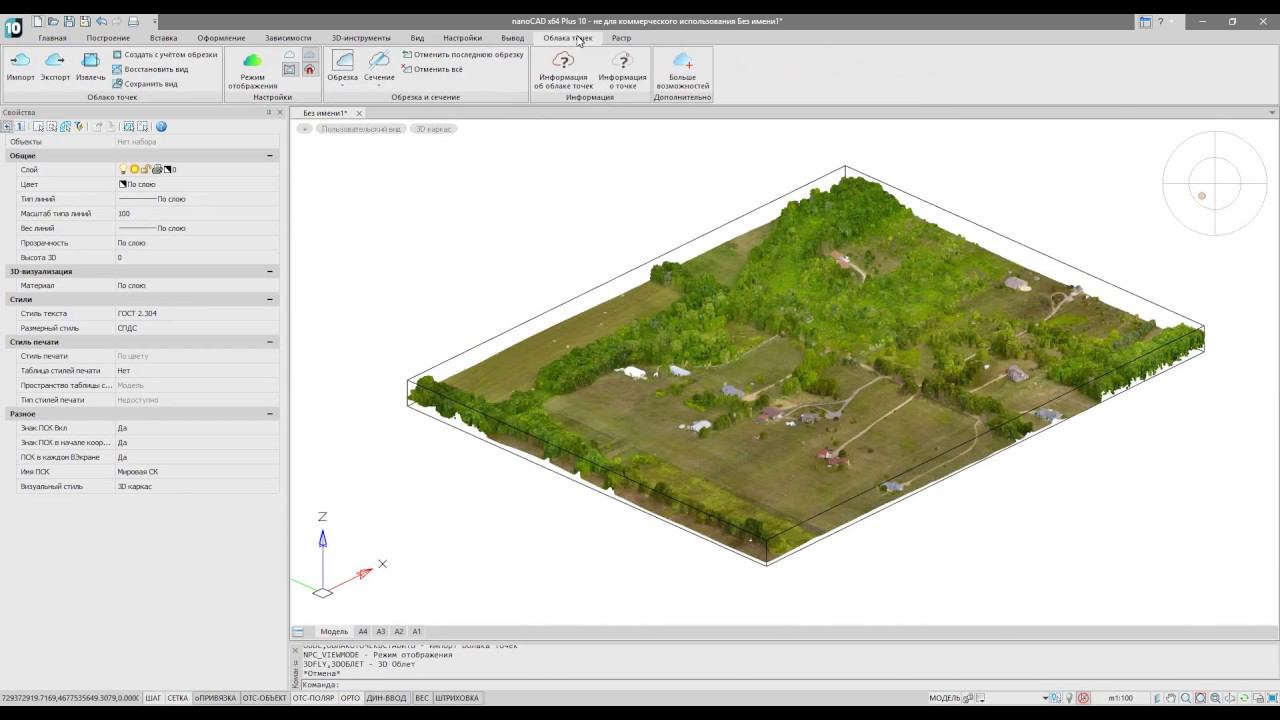The height and width of the screenshot is (720, 1280).
Task: Click the Undo arrow in quick access
Action: [101, 21]
